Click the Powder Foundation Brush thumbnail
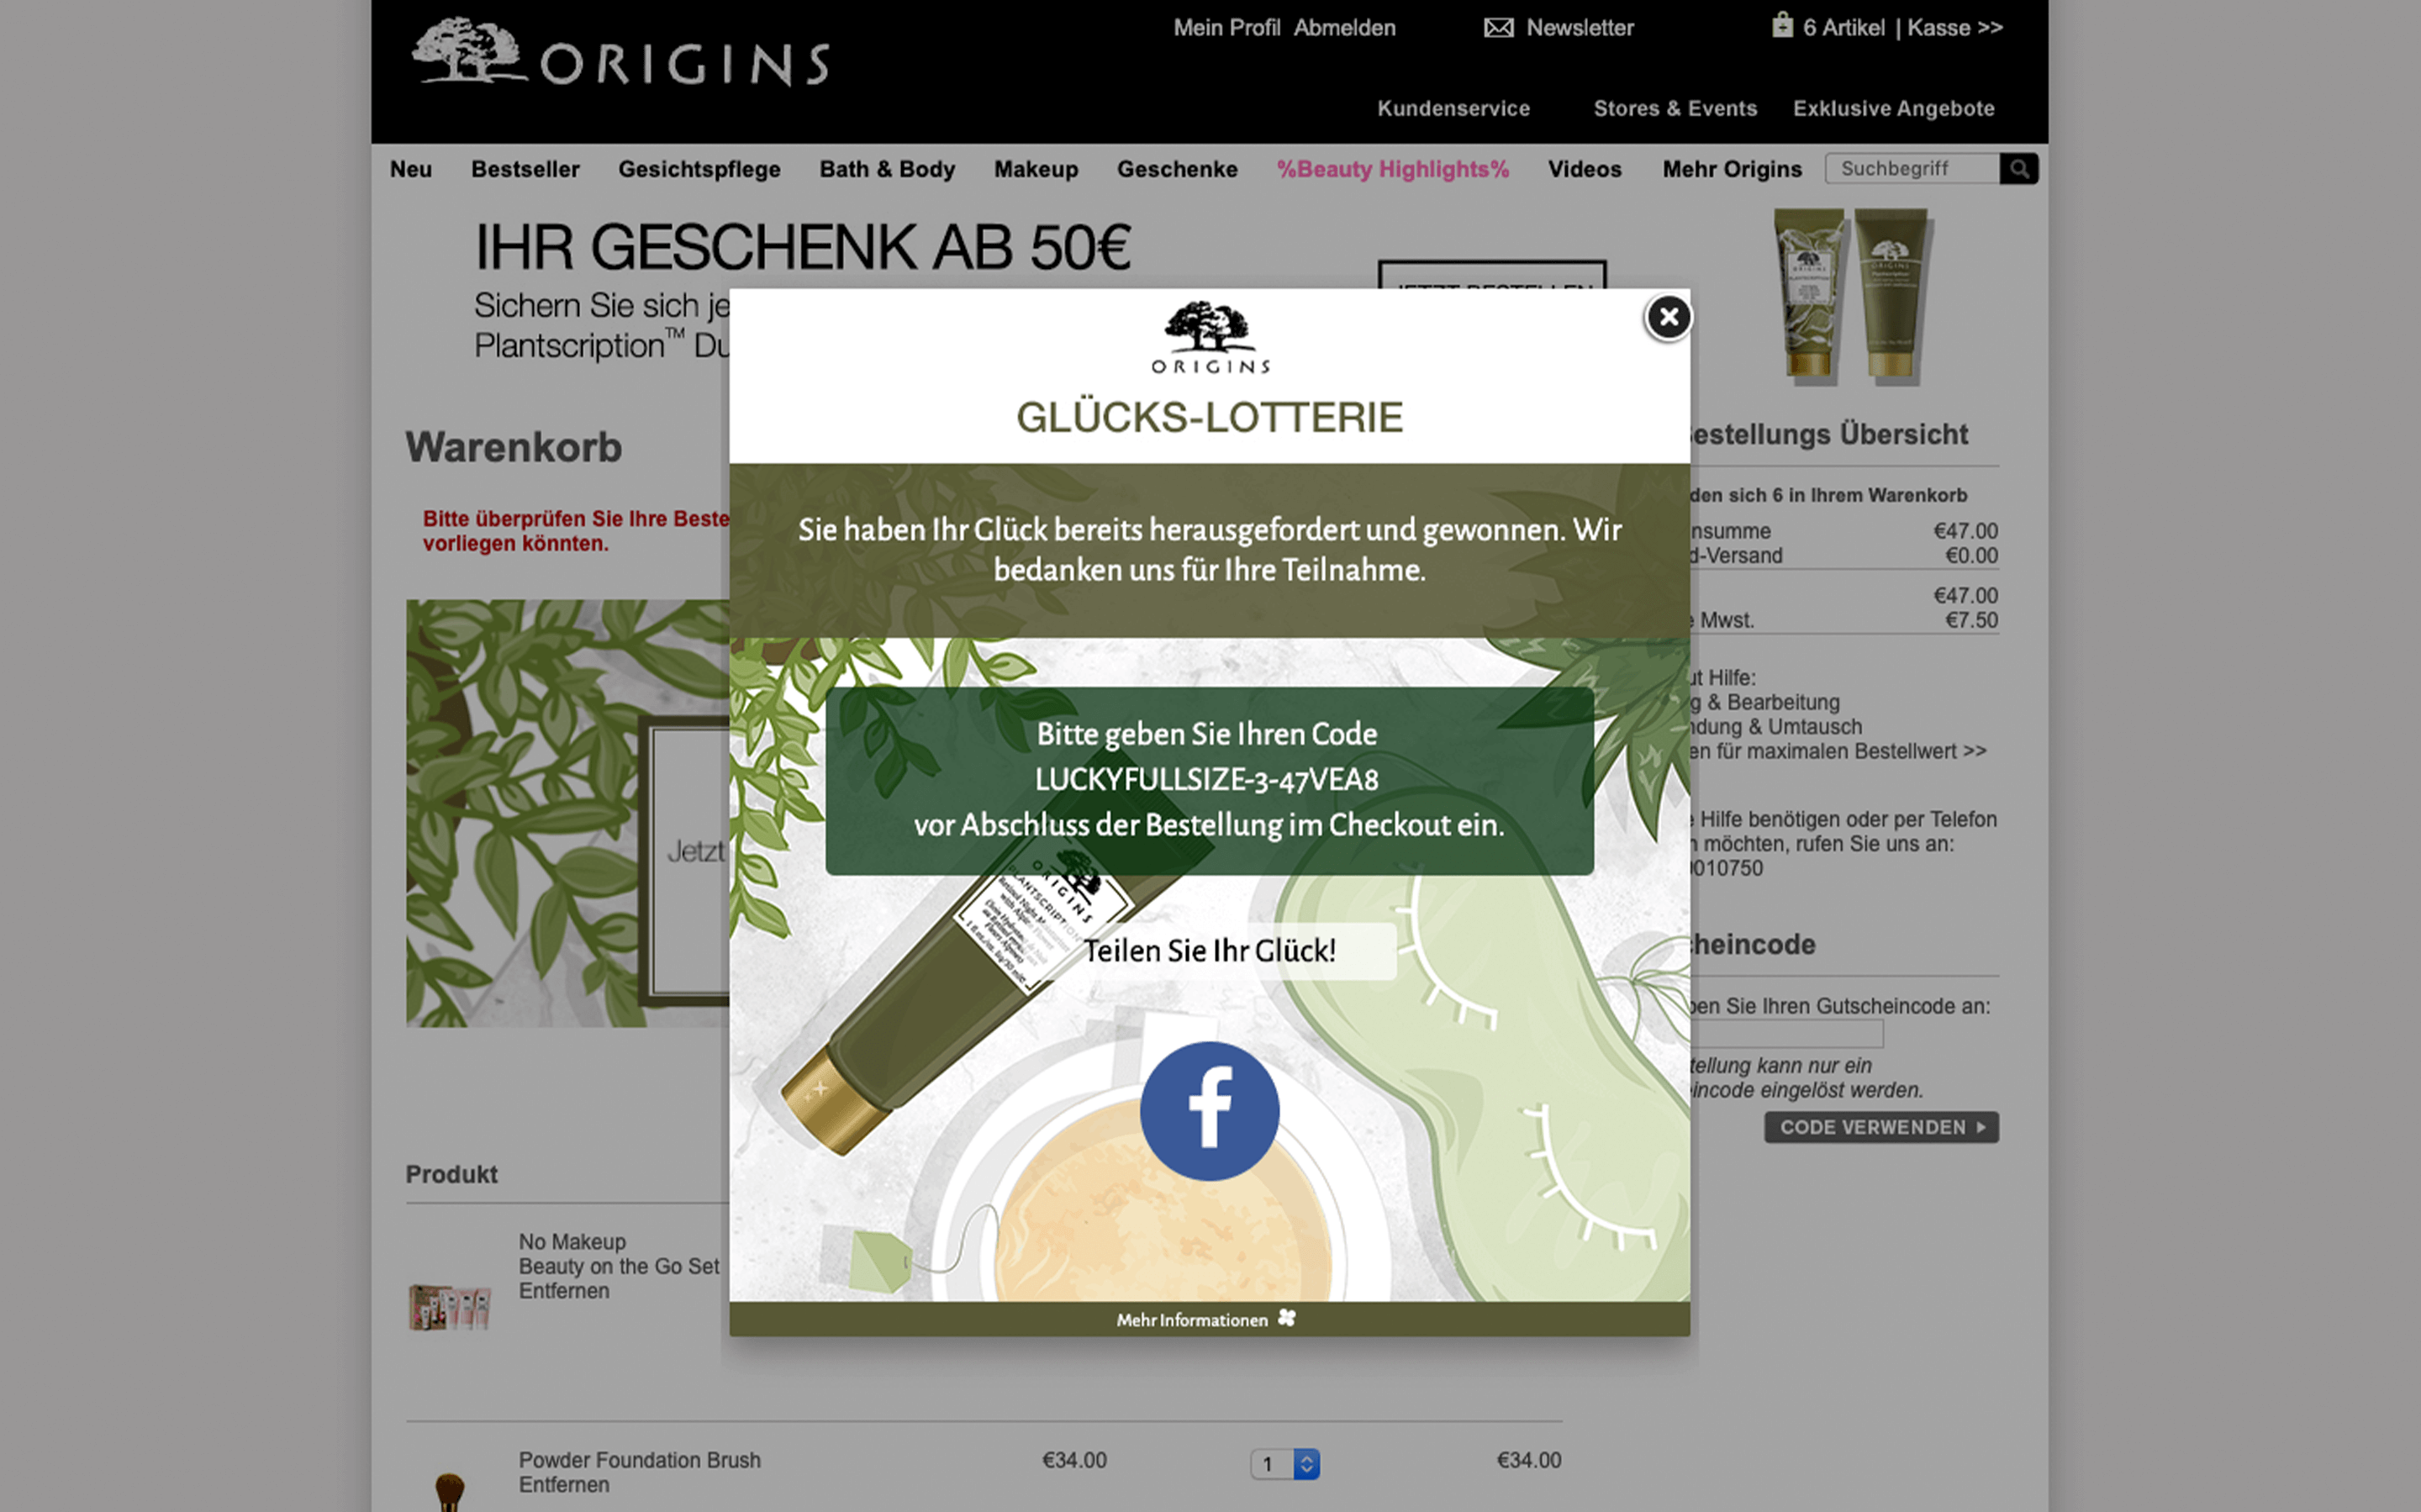The height and width of the screenshot is (1512, 2421). point(449,1492)
